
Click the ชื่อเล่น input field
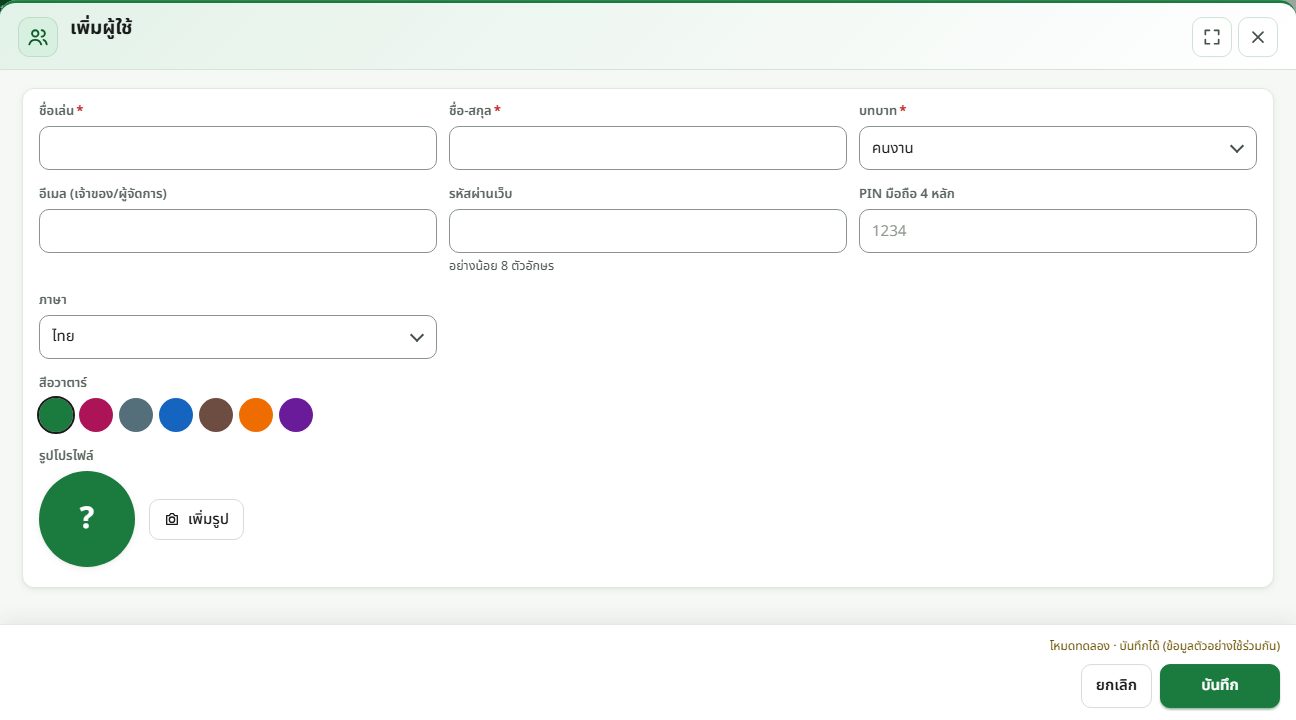click(x=238, y=148)
